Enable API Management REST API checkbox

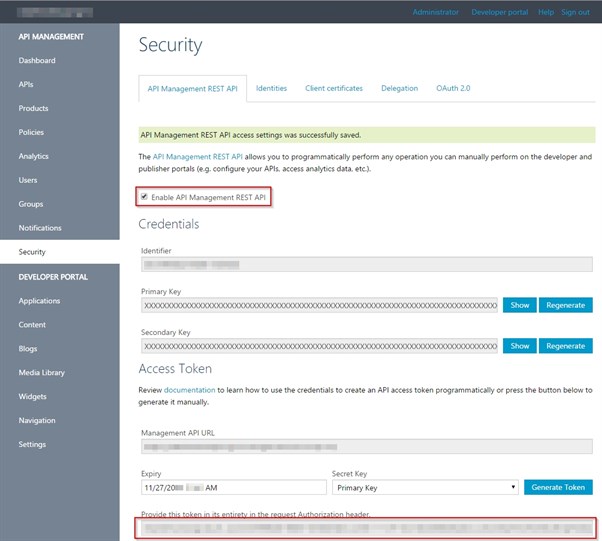tap(145, 197)
